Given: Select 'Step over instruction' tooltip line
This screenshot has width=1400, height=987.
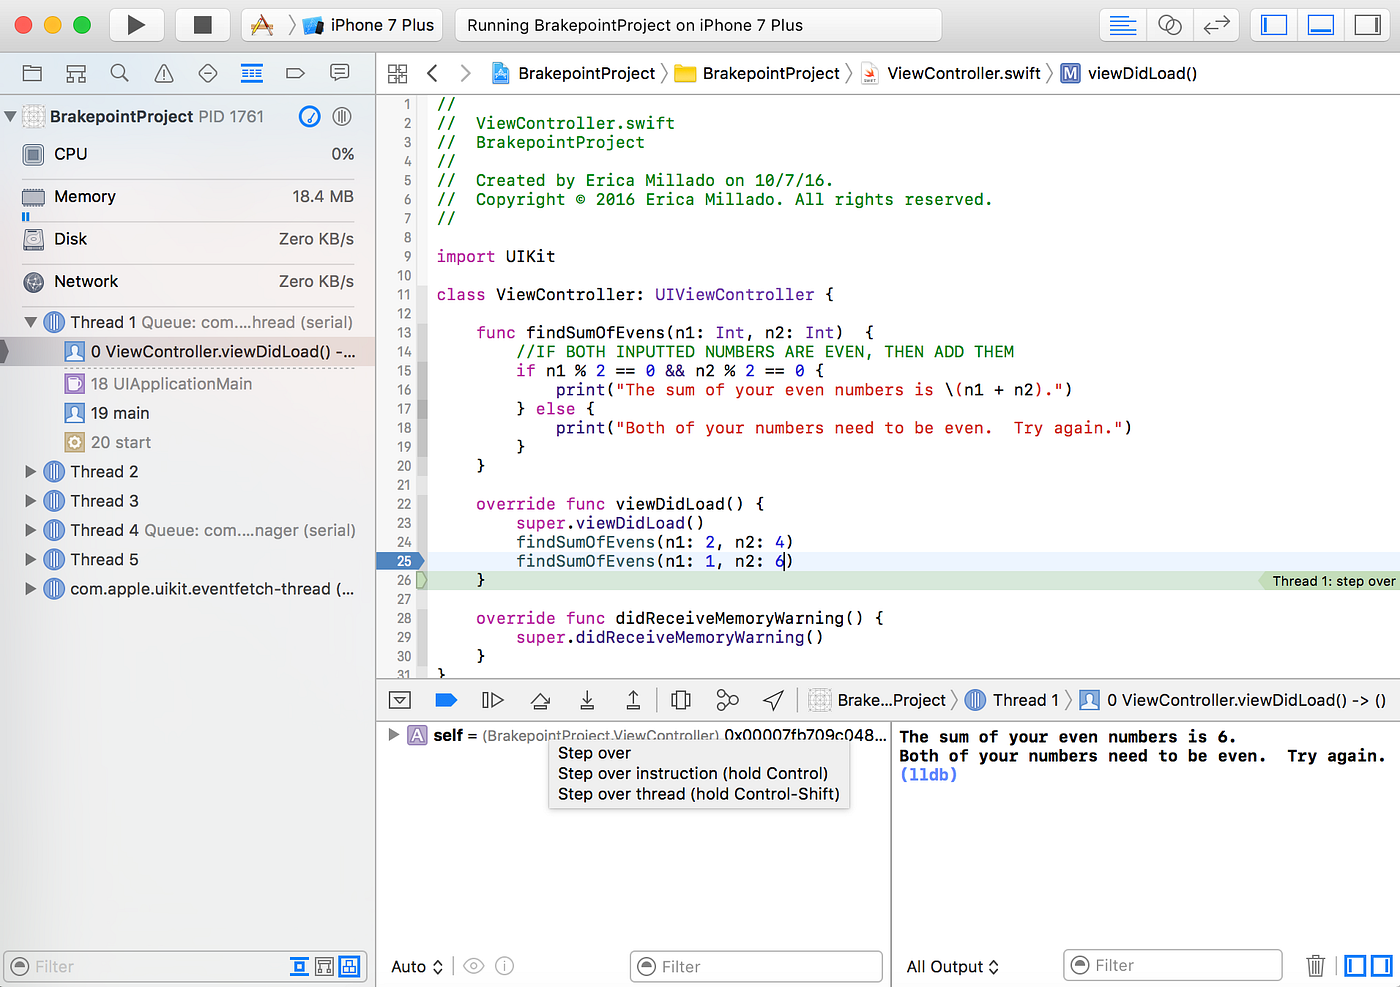Looking at the screenshot, I should tap(692, 773).
